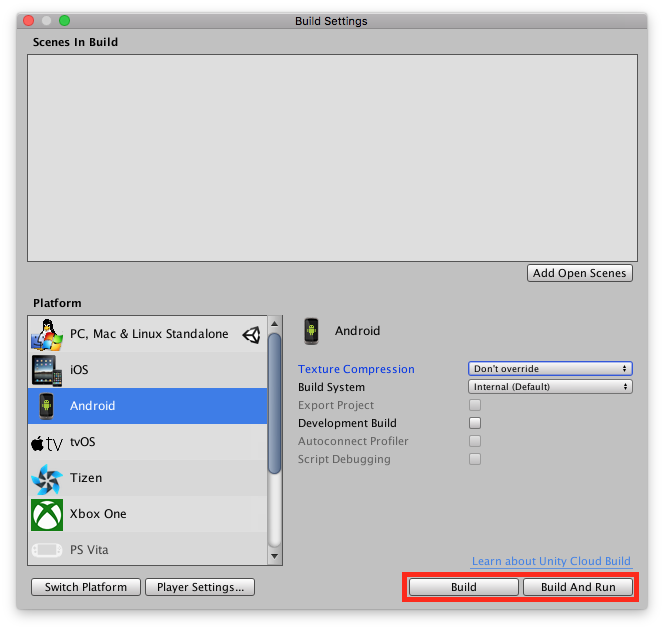Click the platform list scroll down arrow
Viewport: 664px width, 630px height.
(x=274, y=556)
